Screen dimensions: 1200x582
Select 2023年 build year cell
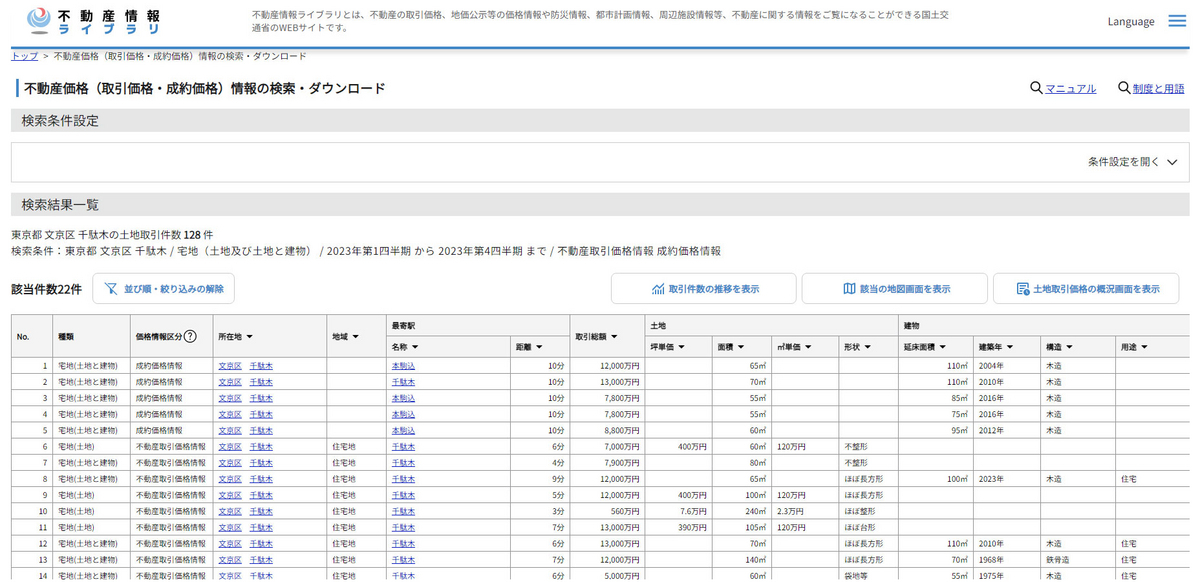click(x=992, y=479)
